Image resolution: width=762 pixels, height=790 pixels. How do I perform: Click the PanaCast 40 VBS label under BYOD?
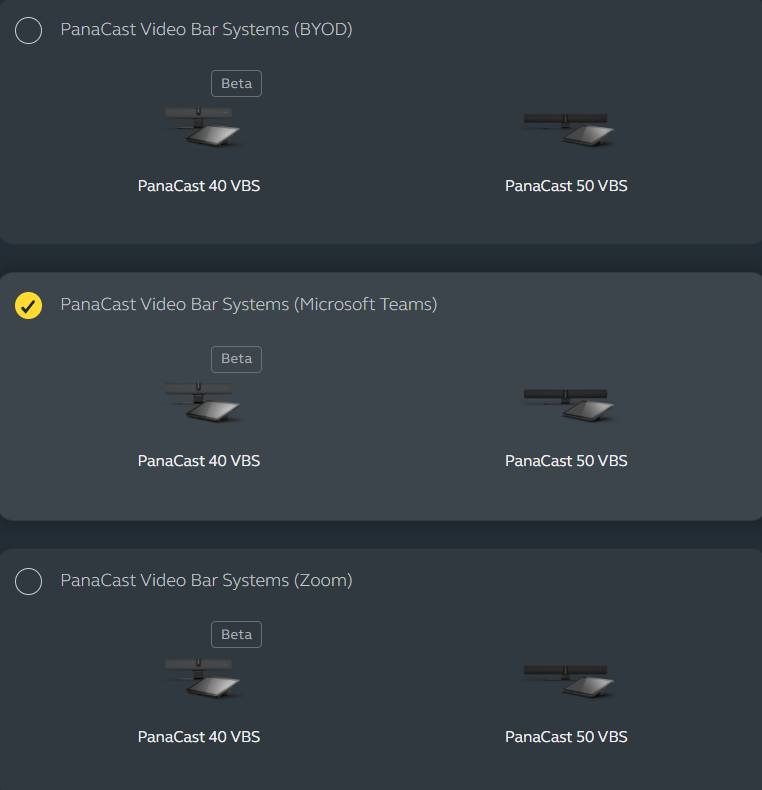[199, 186]
